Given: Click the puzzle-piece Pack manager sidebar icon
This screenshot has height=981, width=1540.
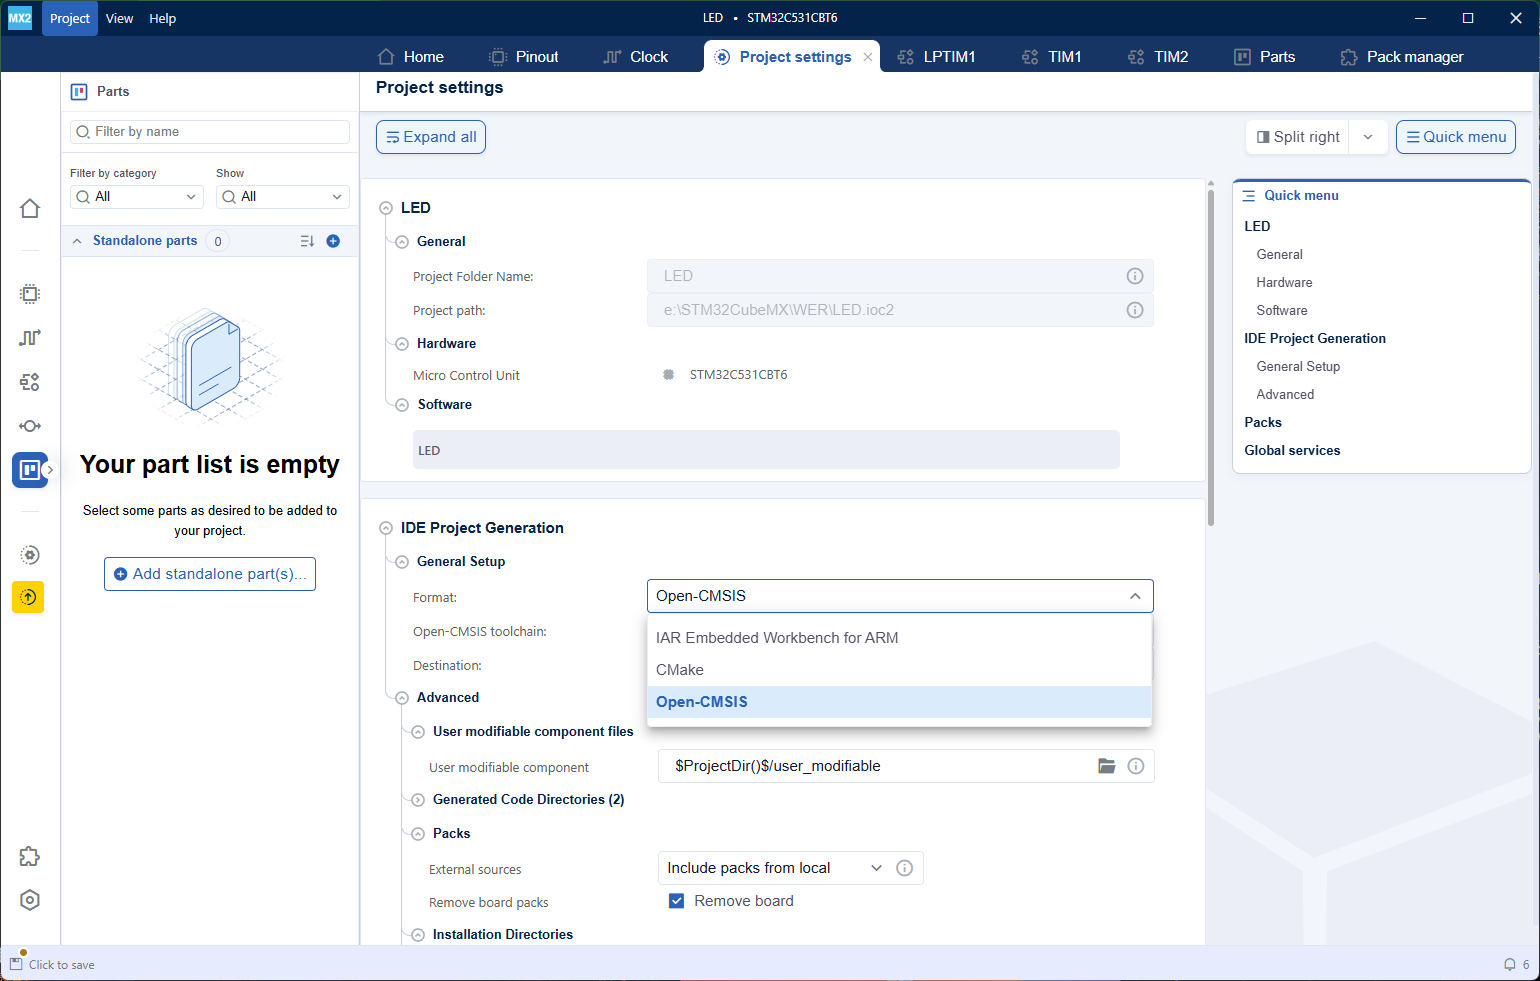Looking at the screenshot, I should [x=30, y=856].
